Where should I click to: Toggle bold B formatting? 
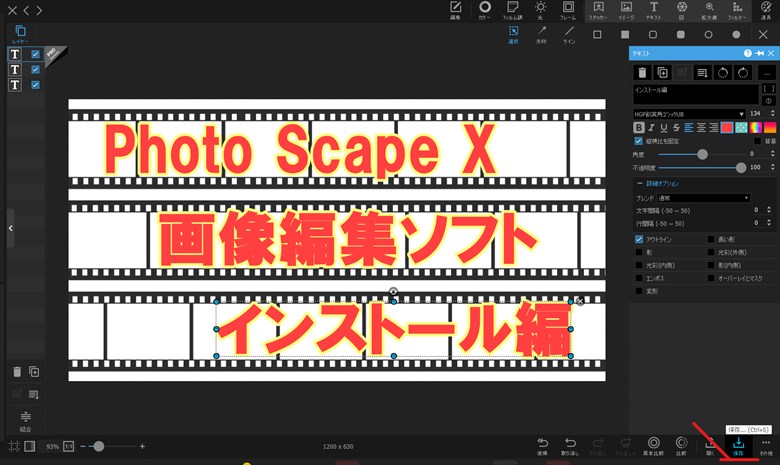639,128
